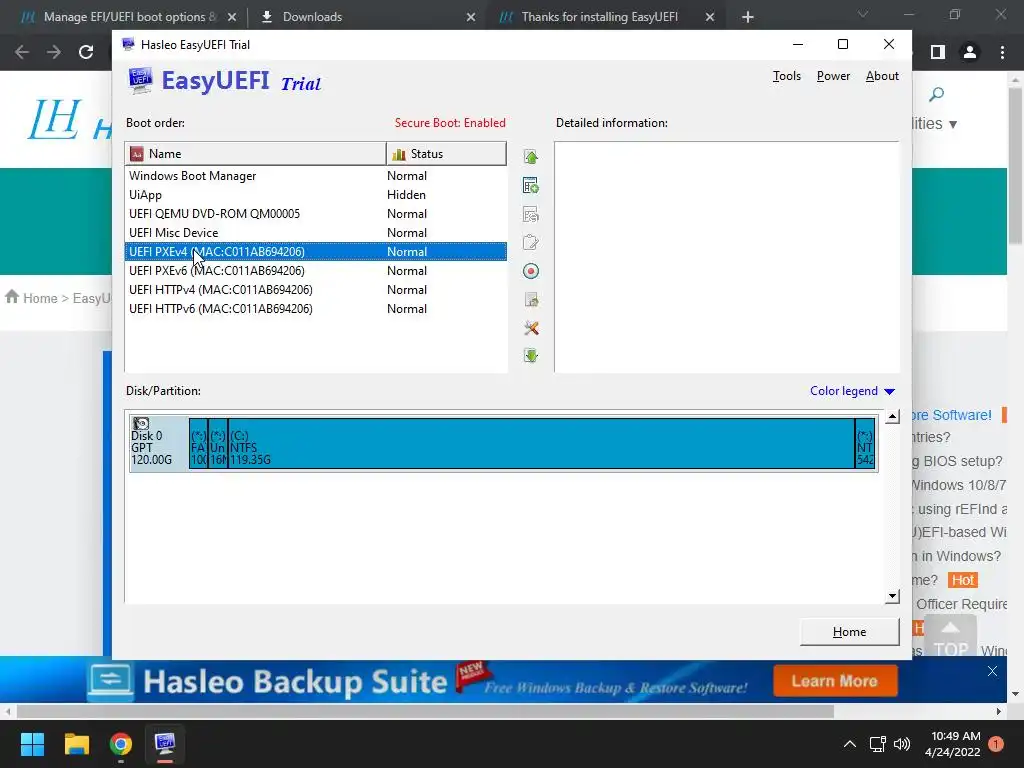
Task: Select UEFI PXEv6 boot entry
Action: pos(315,270)
